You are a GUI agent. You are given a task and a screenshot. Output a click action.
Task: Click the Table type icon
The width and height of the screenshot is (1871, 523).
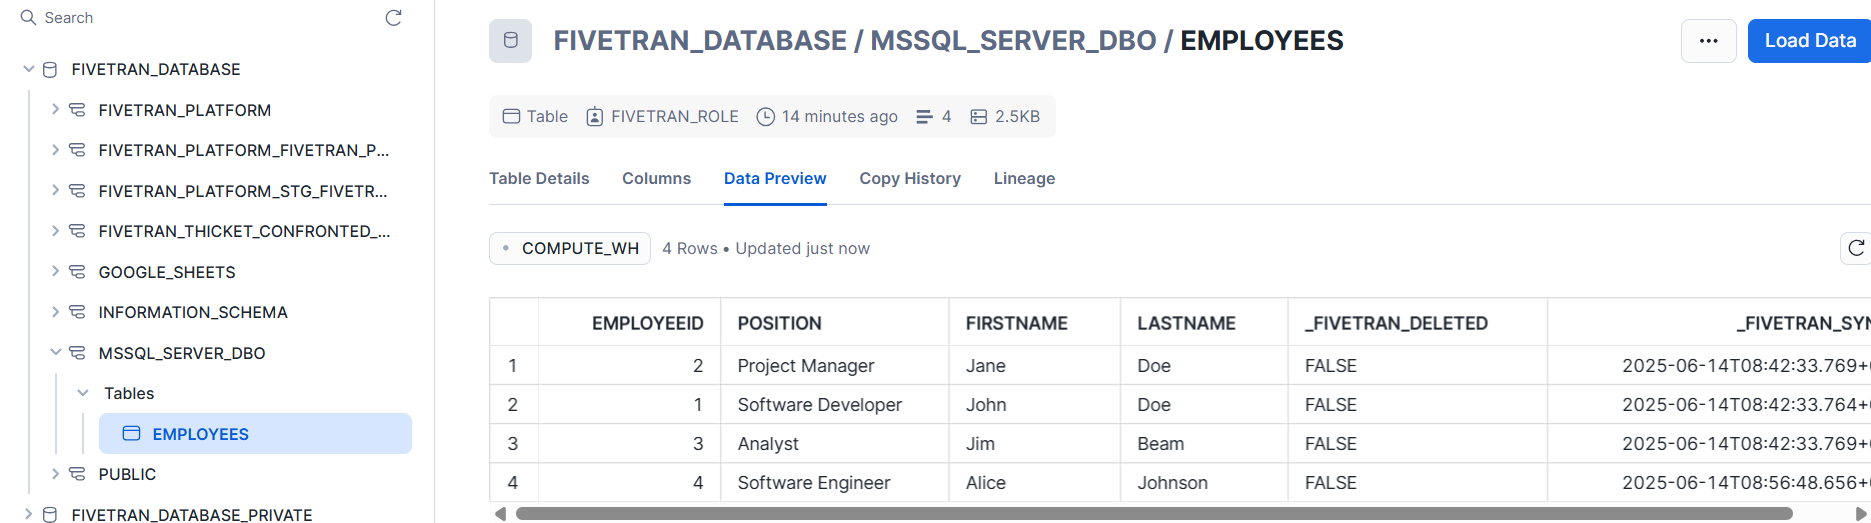point(511,116)
